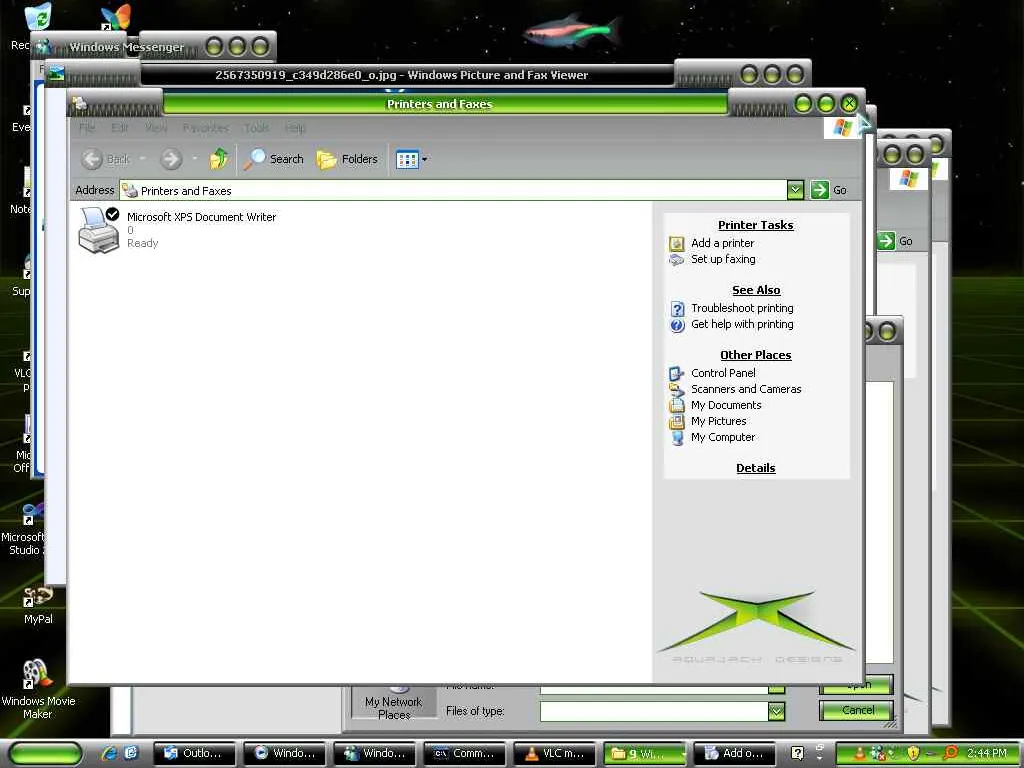Switch to VLC media player taskbar button
Screen dimensions: 1024x768
coord(554,753)
